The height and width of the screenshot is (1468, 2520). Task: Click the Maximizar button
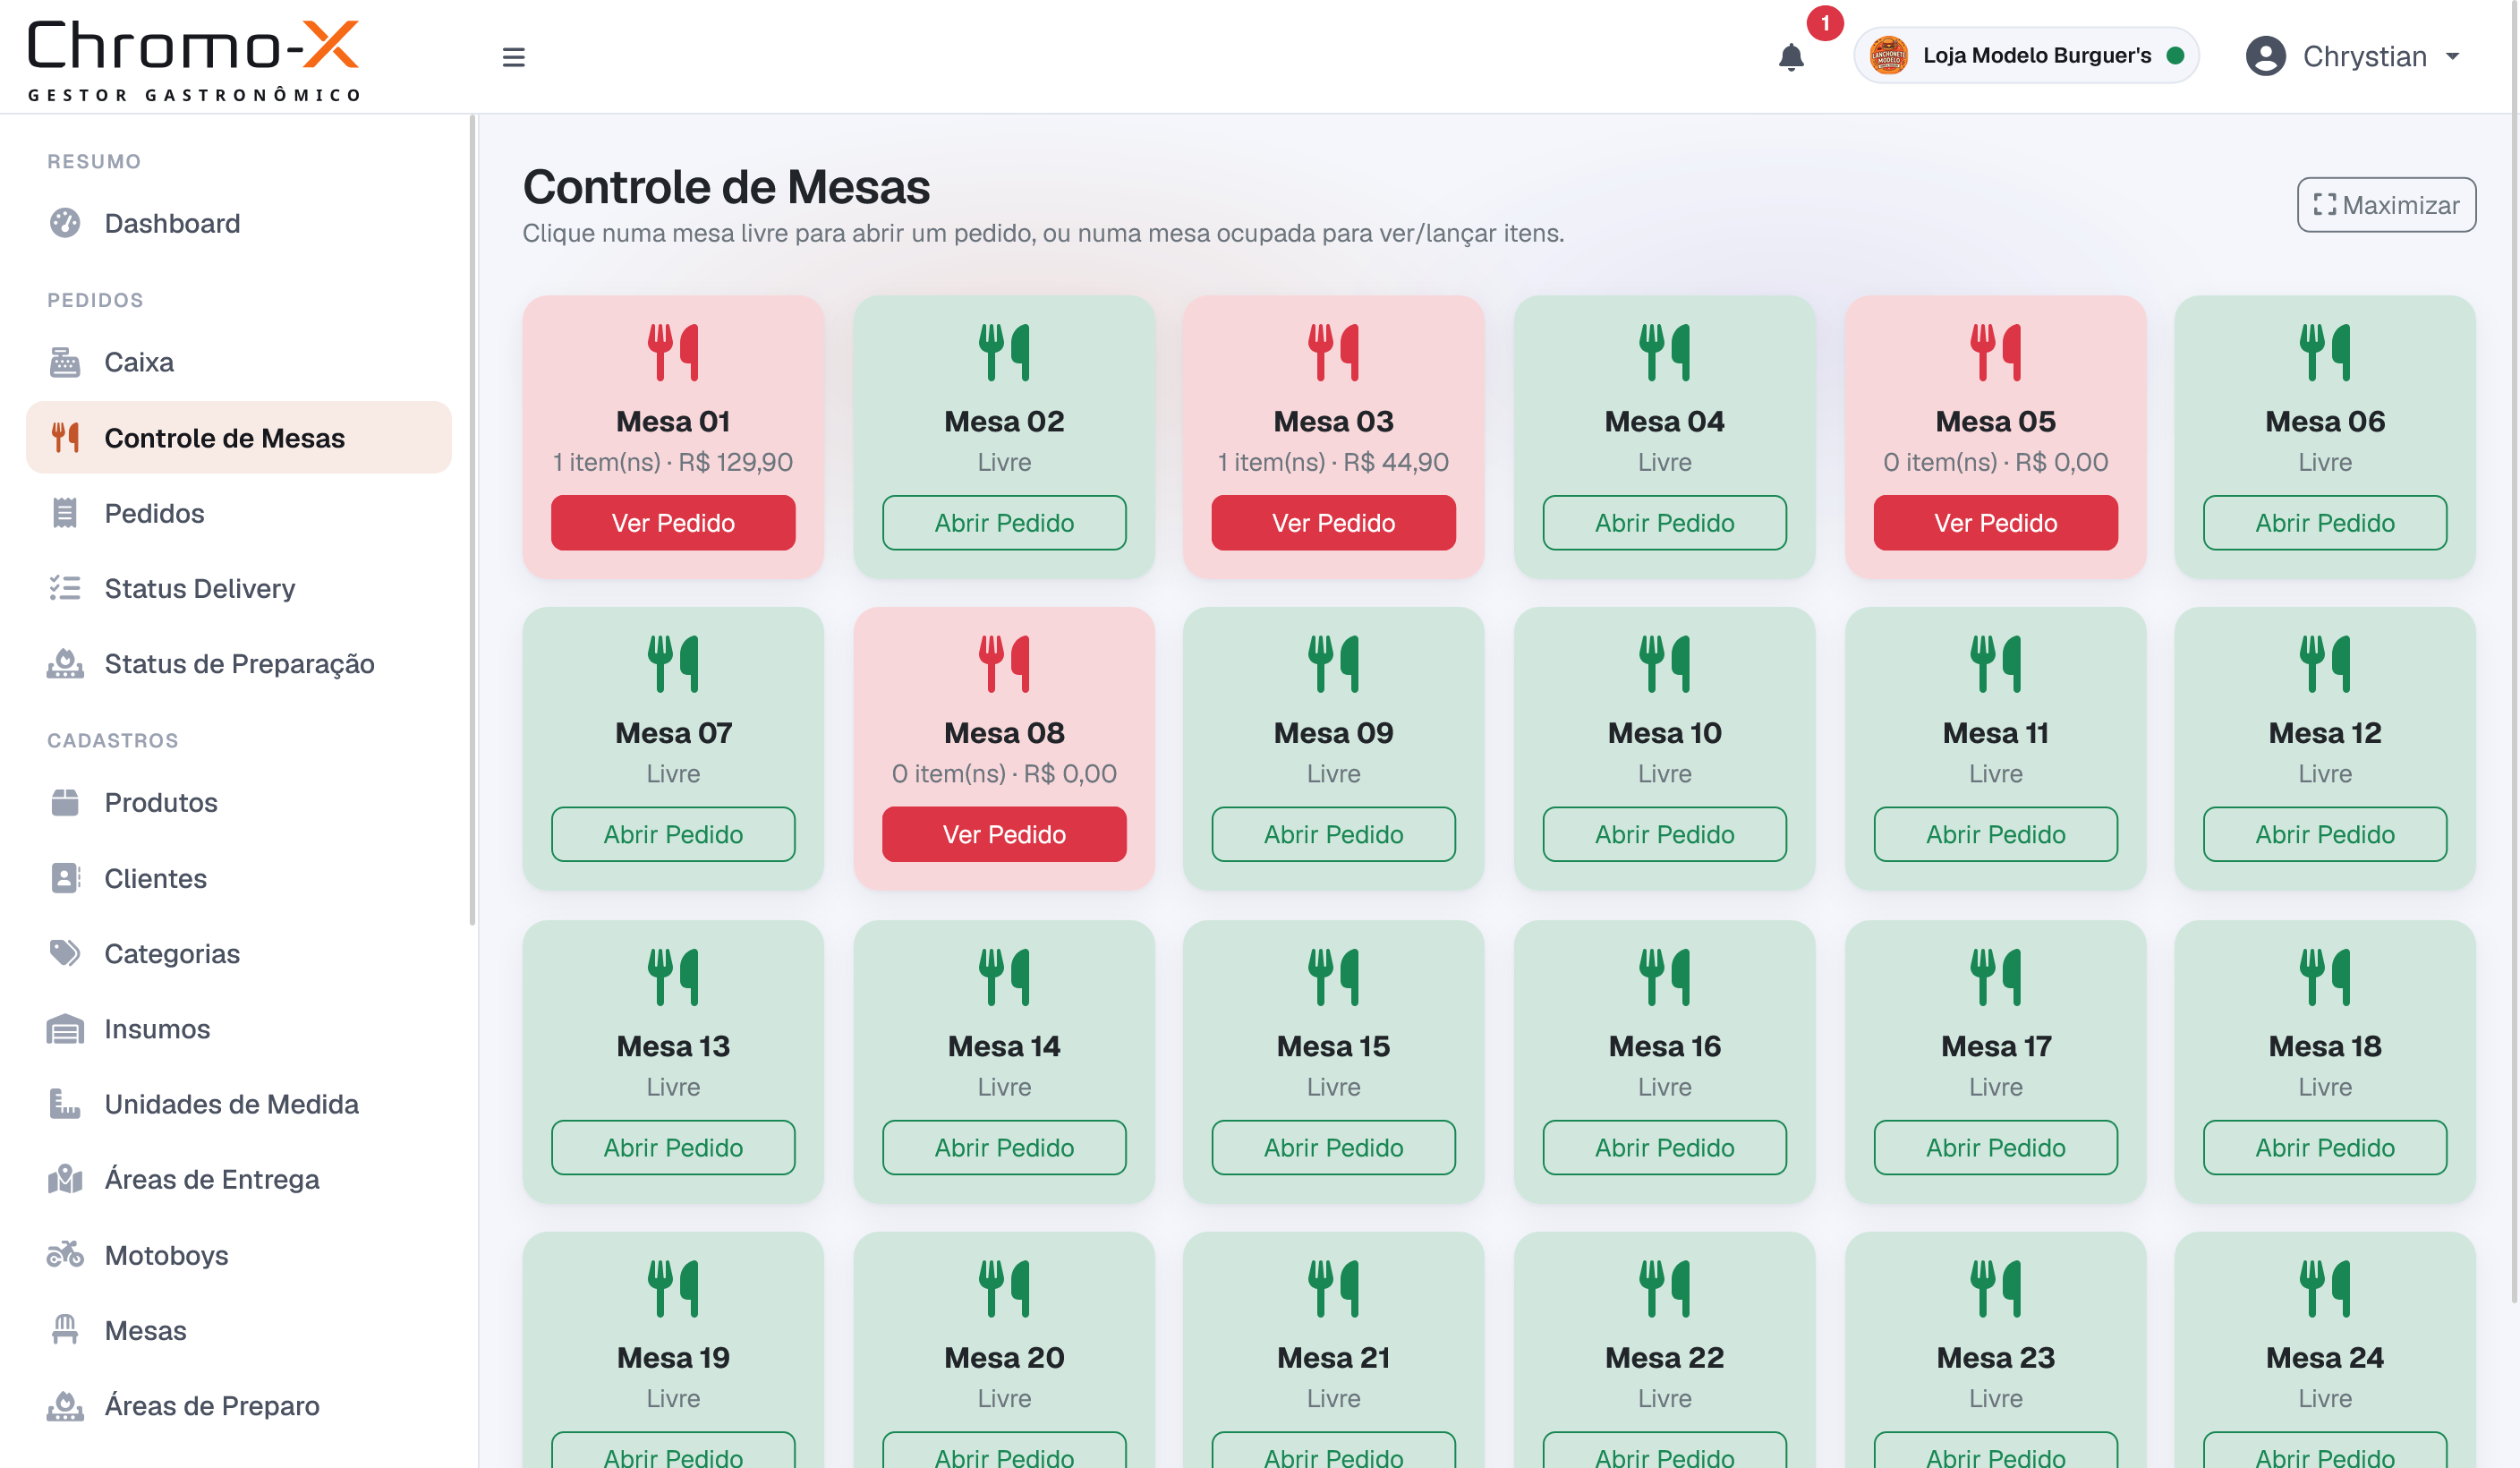coord(2386,205)
